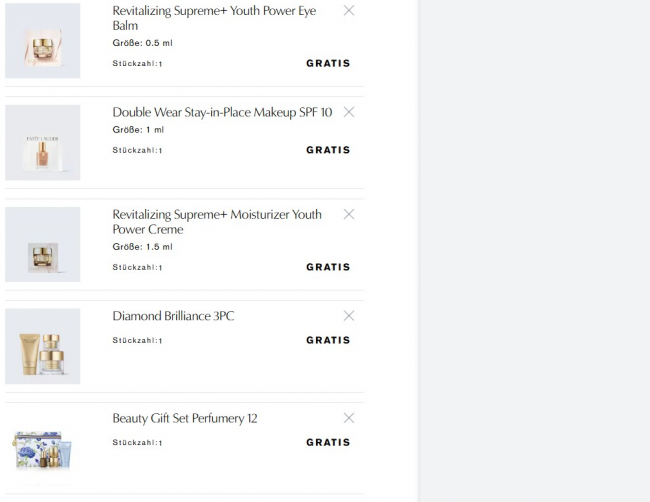Image resolution: width=650 pixels, height=502 pixels.
Task: Click Stückzahl text under Beauty Gift Set
Action: click(x=137, y=442)
